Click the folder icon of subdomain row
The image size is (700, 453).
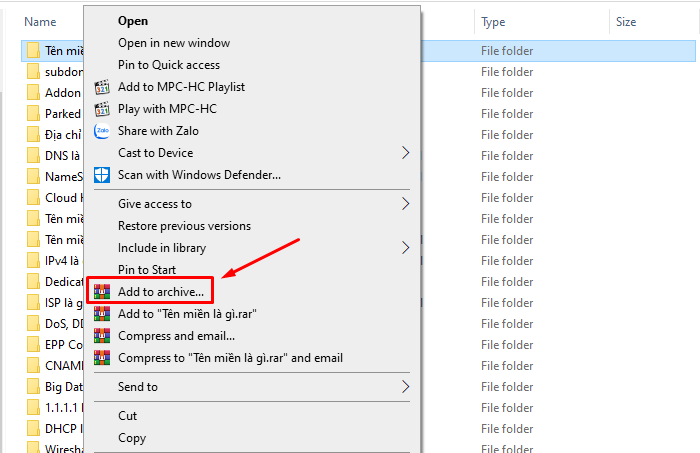33,71
